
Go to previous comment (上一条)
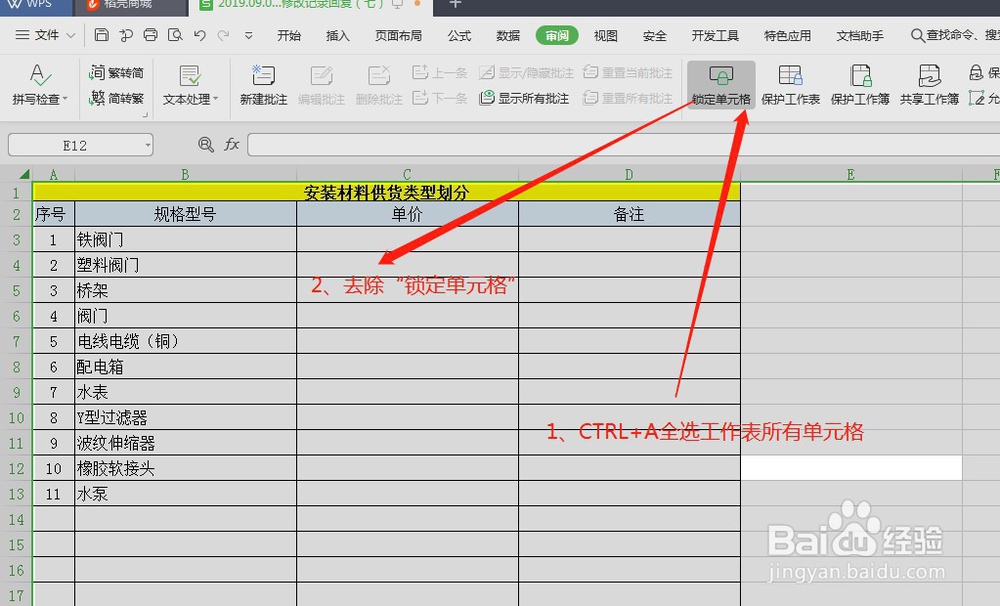pos(440,73)
